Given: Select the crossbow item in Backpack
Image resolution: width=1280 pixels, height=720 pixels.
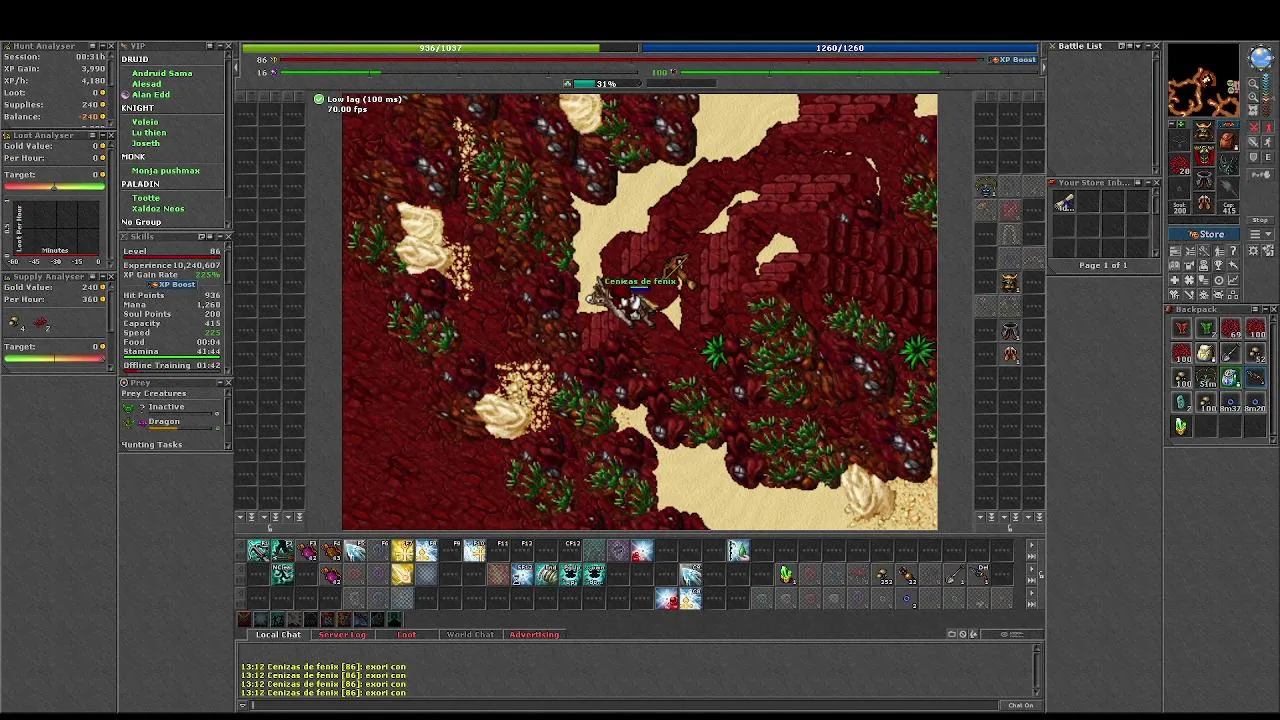Looking at the screenshot, I should click(1255, 377).
